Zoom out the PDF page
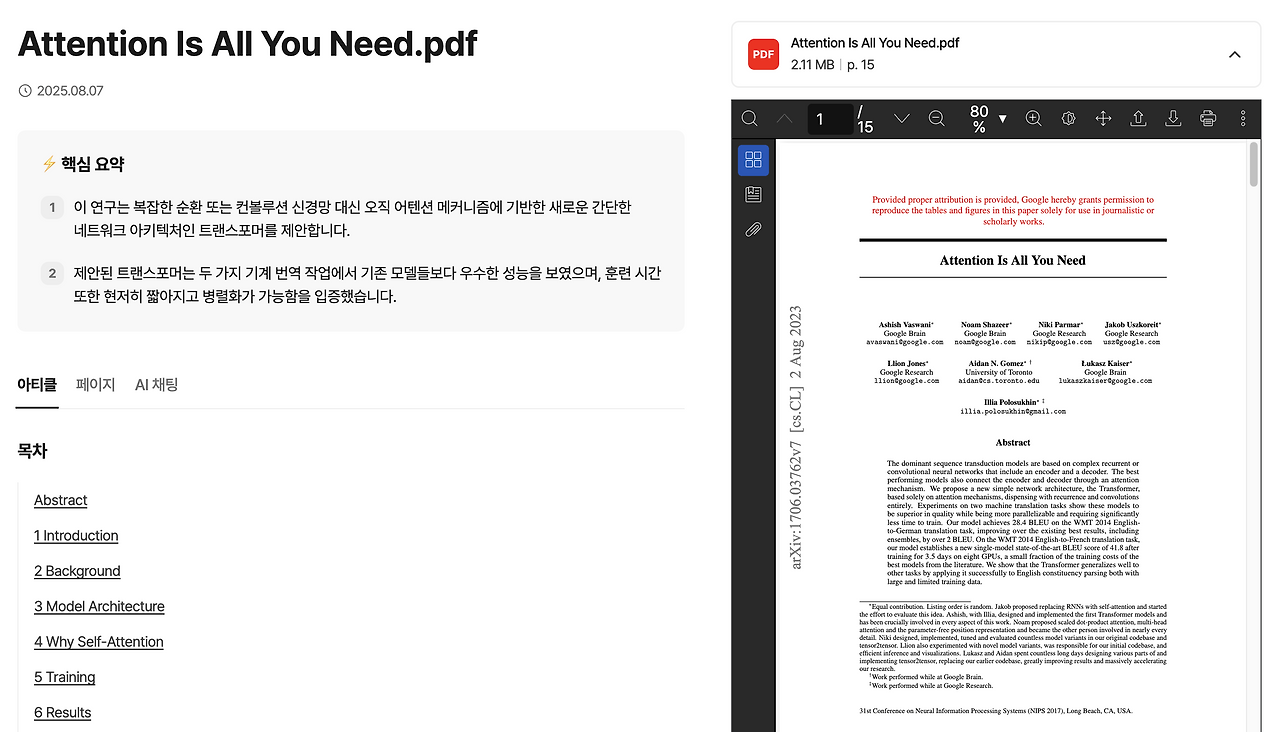 click(x=936, y=118)
